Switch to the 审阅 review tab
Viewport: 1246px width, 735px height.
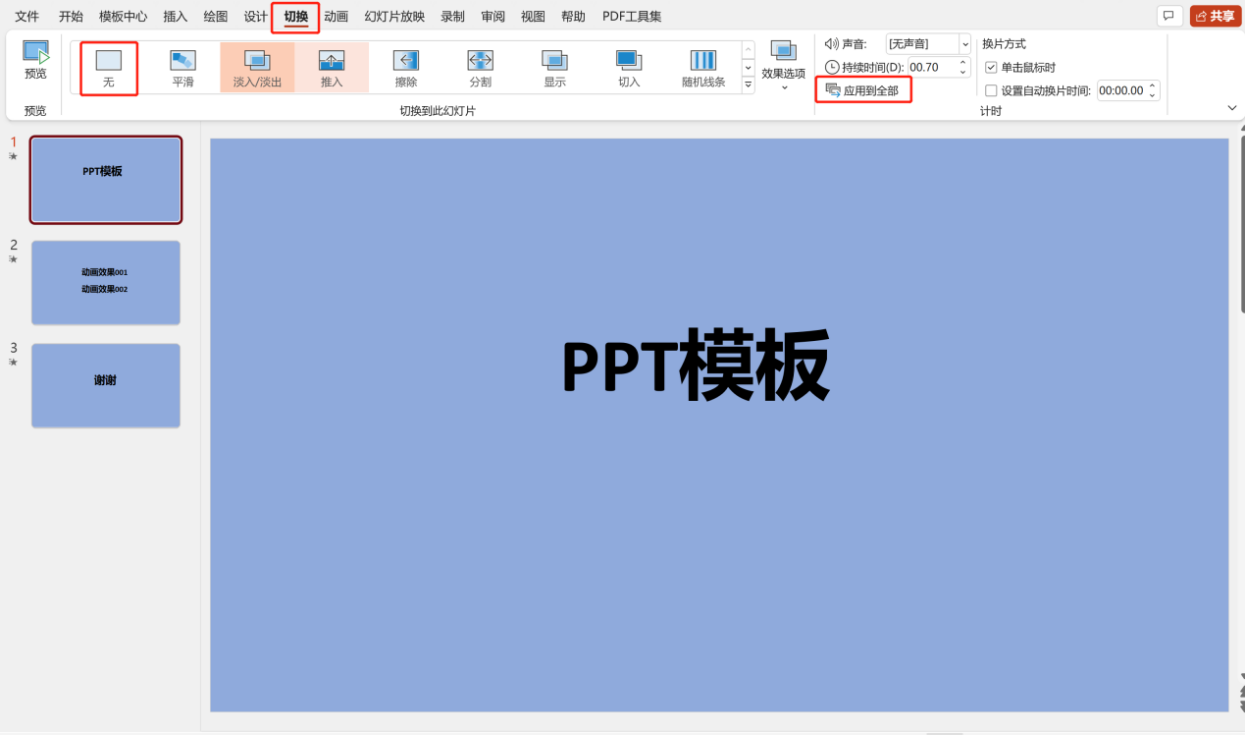(x=493, y=17)
